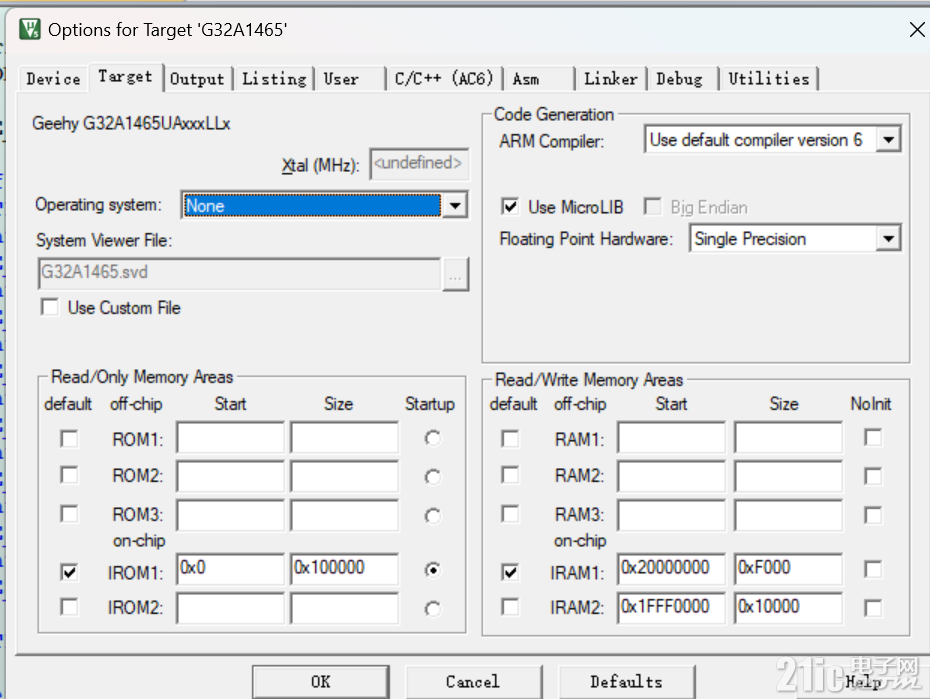The image size is (930, 699).
Task: Uncheck the IROM1 default checkbox
Action: coord(69,572)
